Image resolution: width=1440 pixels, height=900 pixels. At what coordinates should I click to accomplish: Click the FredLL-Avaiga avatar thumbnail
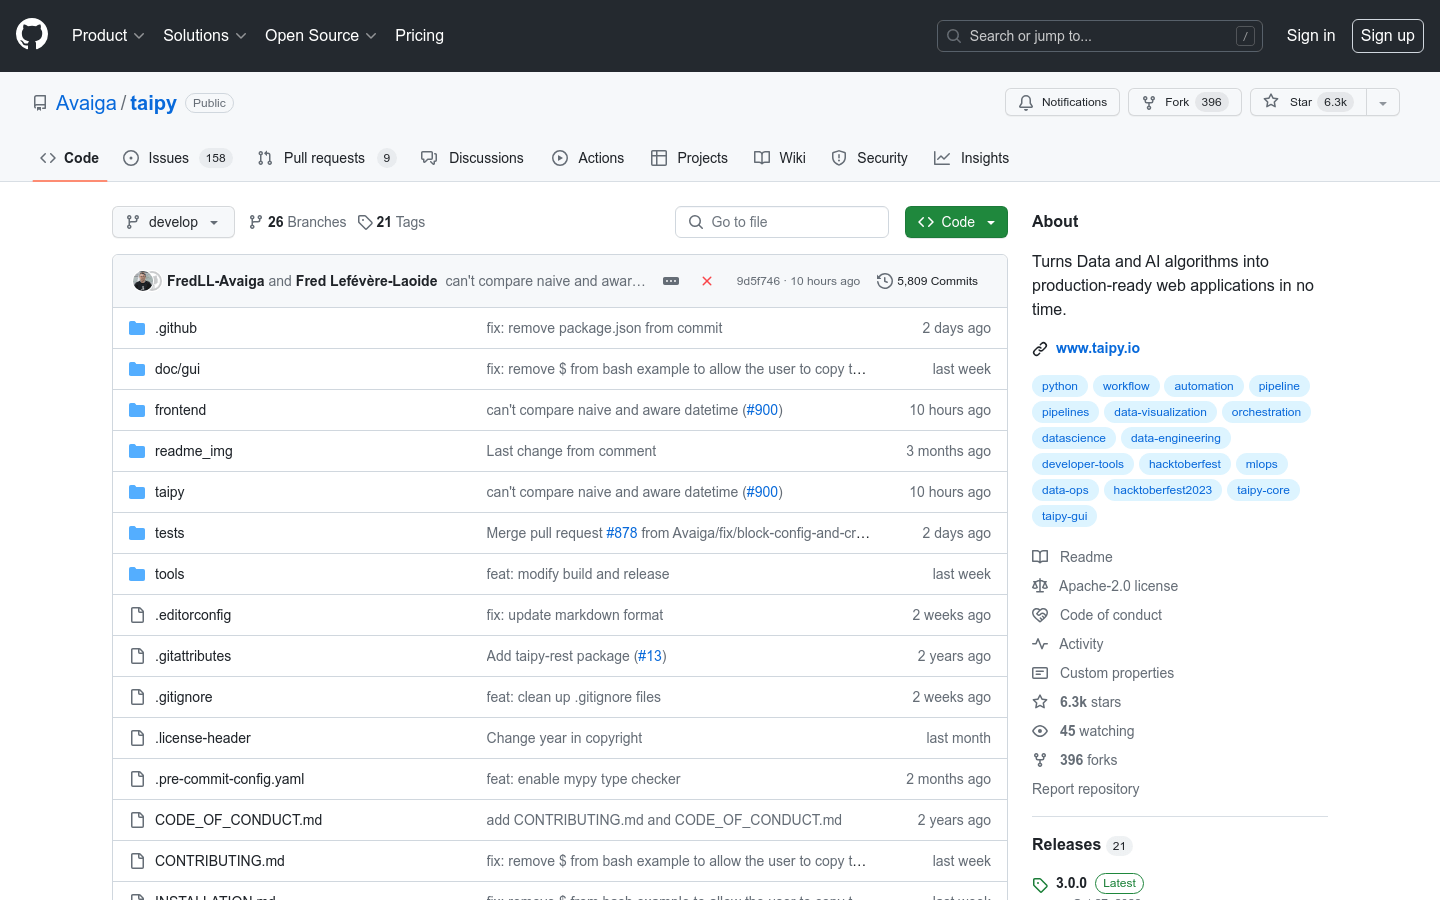pyautogui.click(x=143, y=281)
